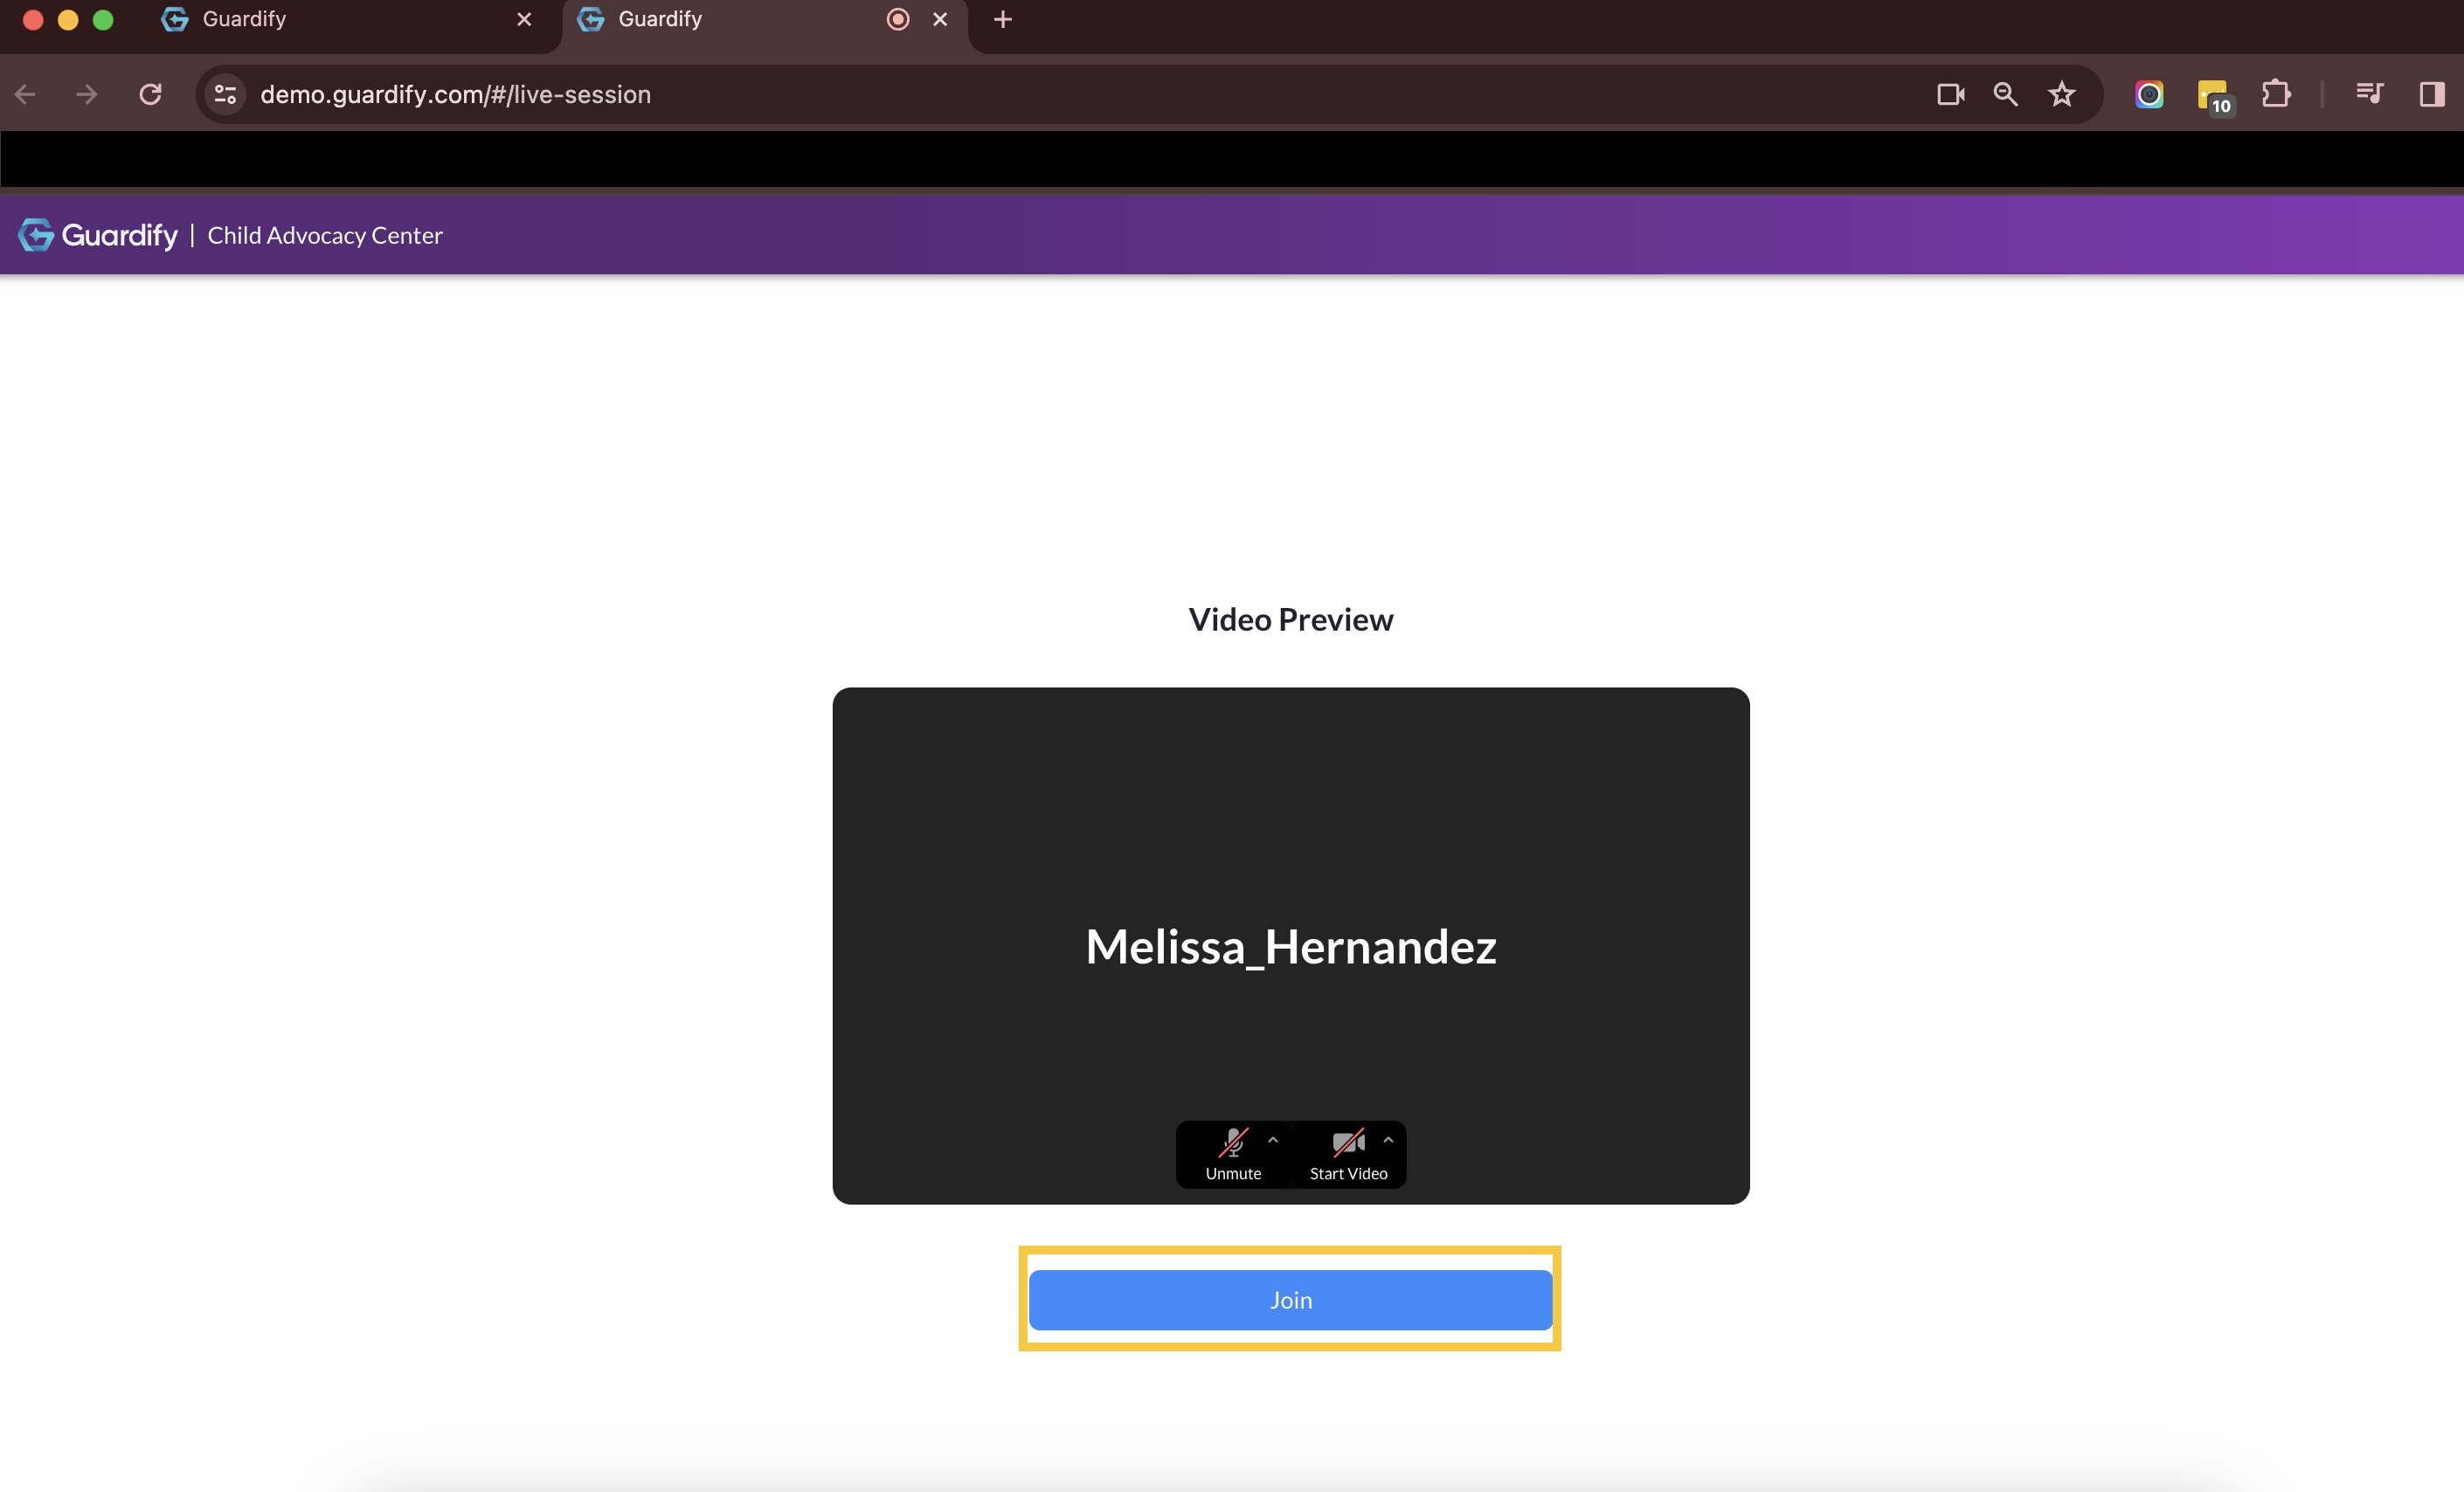Image resolution: width=2464 pixels, height=1492 pixels.
Task: Close the active Guardify tab
Action: (940, 19)
